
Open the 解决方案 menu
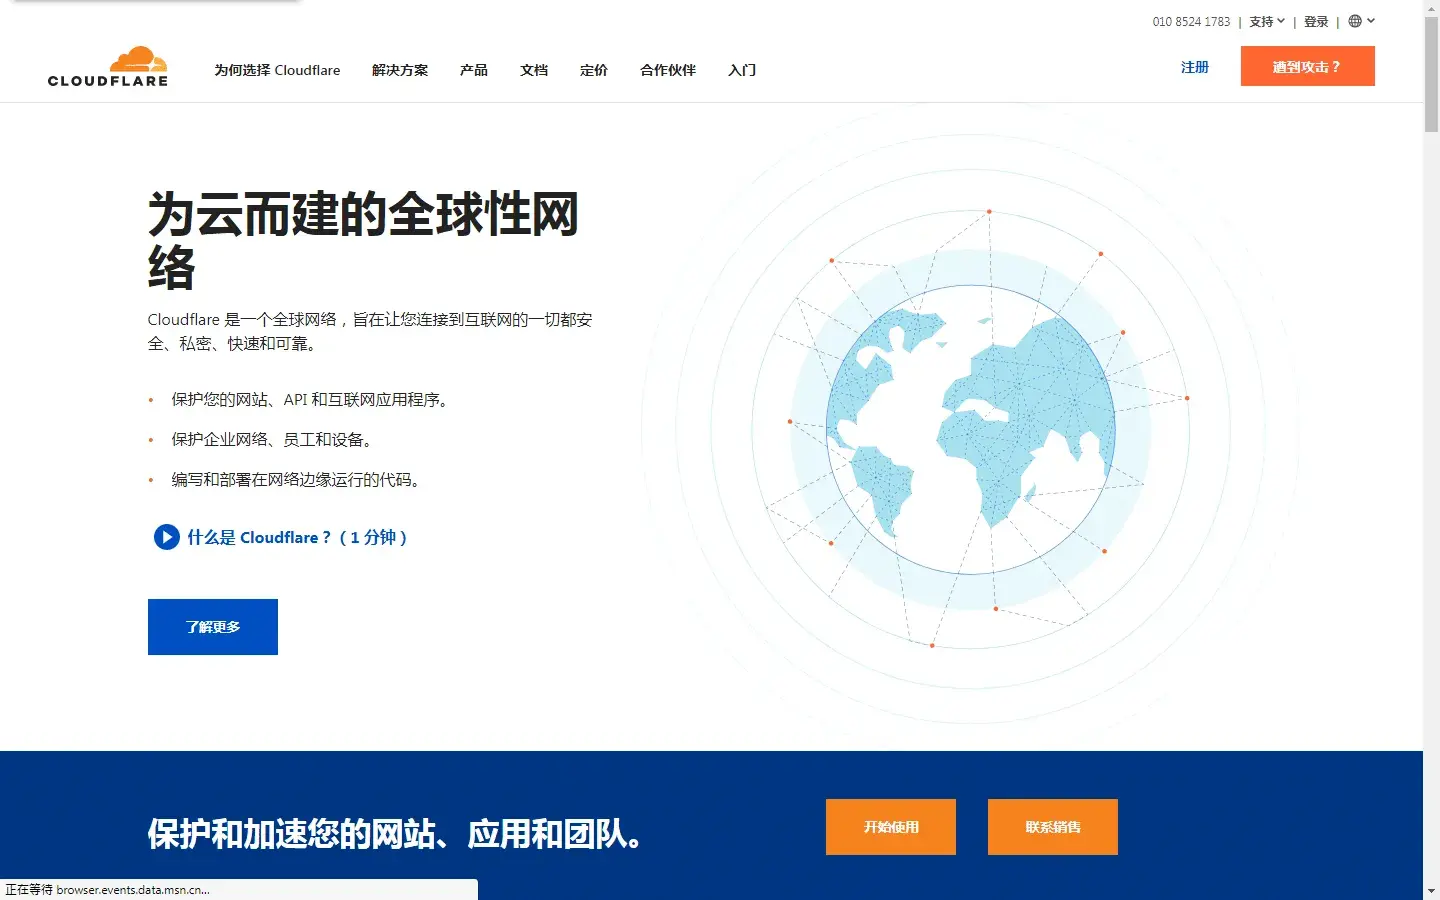tap(400, 70)
